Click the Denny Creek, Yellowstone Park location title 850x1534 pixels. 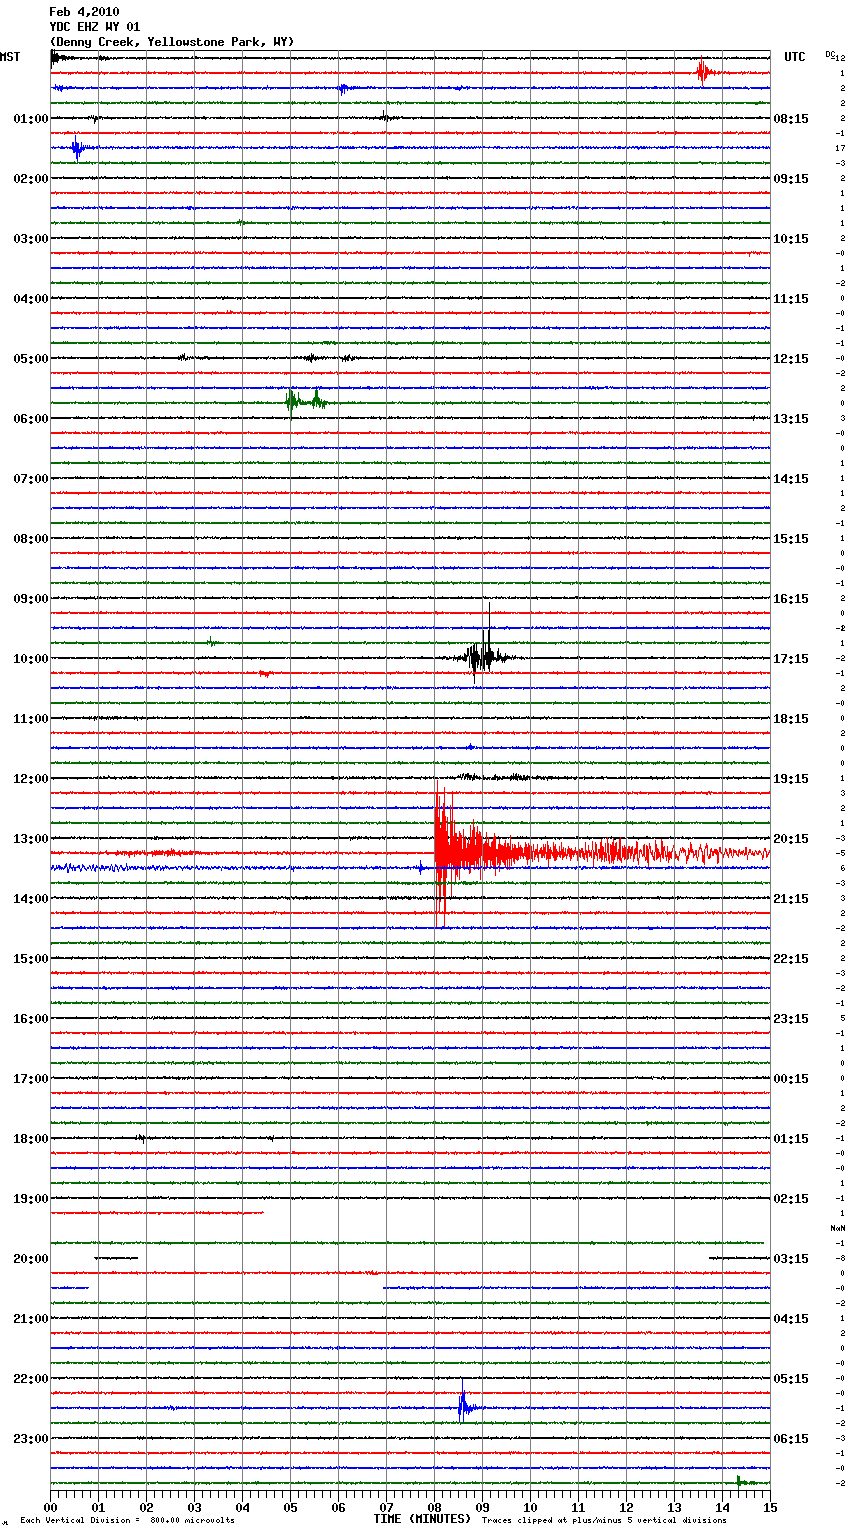coord(172,42)
